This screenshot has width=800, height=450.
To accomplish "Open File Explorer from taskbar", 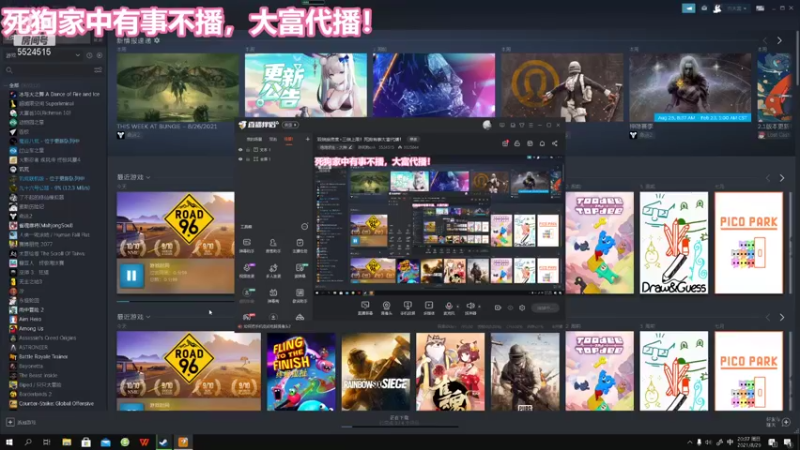I will pos(67,442).
